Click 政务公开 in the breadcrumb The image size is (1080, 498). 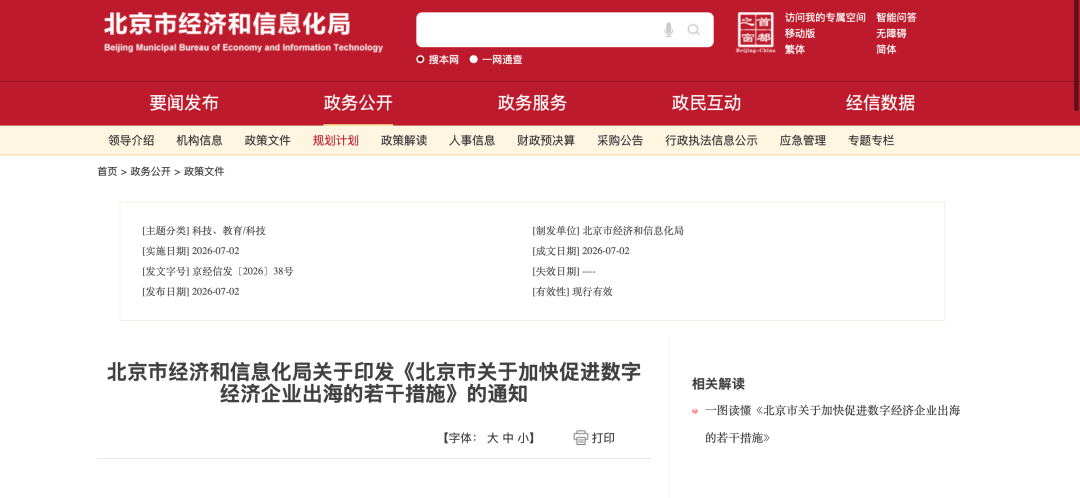[x=150, y=172]
